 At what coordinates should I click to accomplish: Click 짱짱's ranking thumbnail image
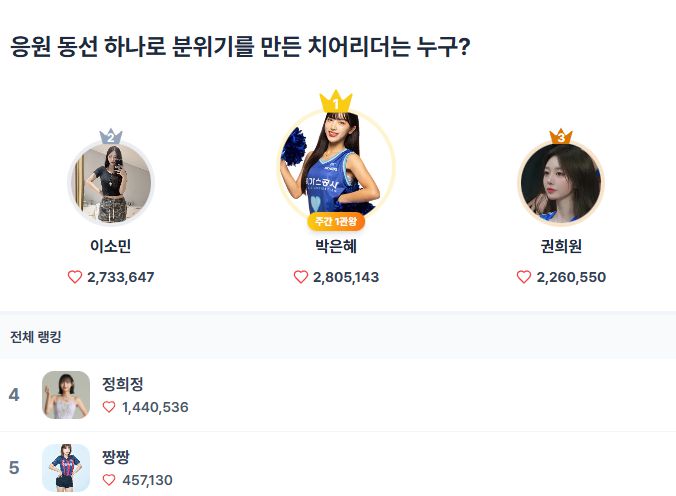(66, 468)
